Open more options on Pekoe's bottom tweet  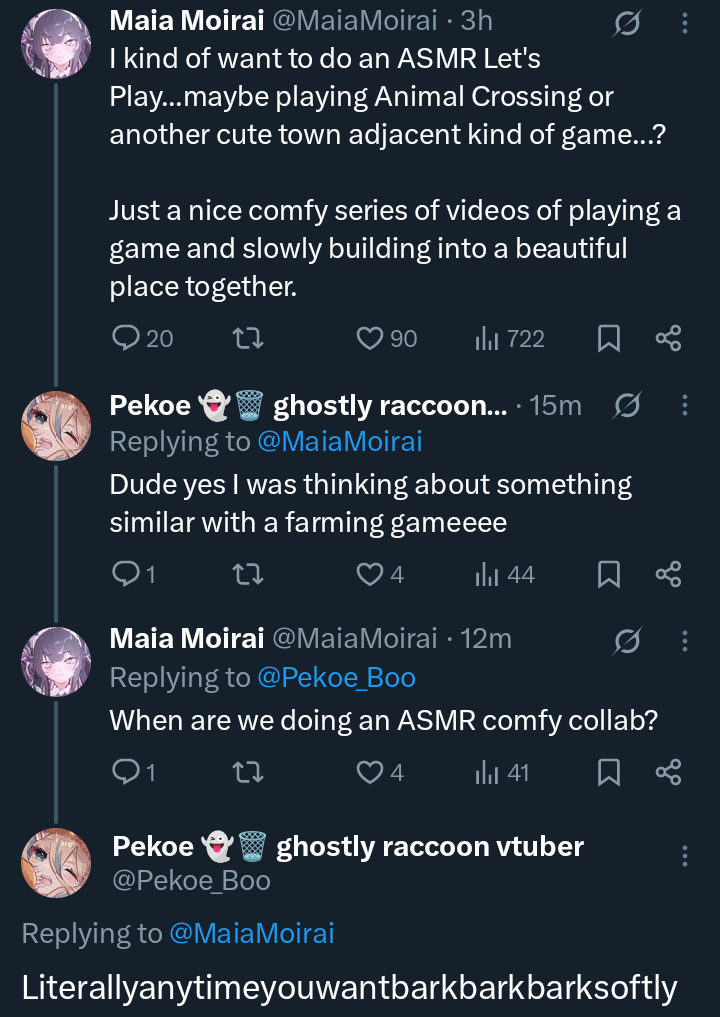(x=685, y=856)
